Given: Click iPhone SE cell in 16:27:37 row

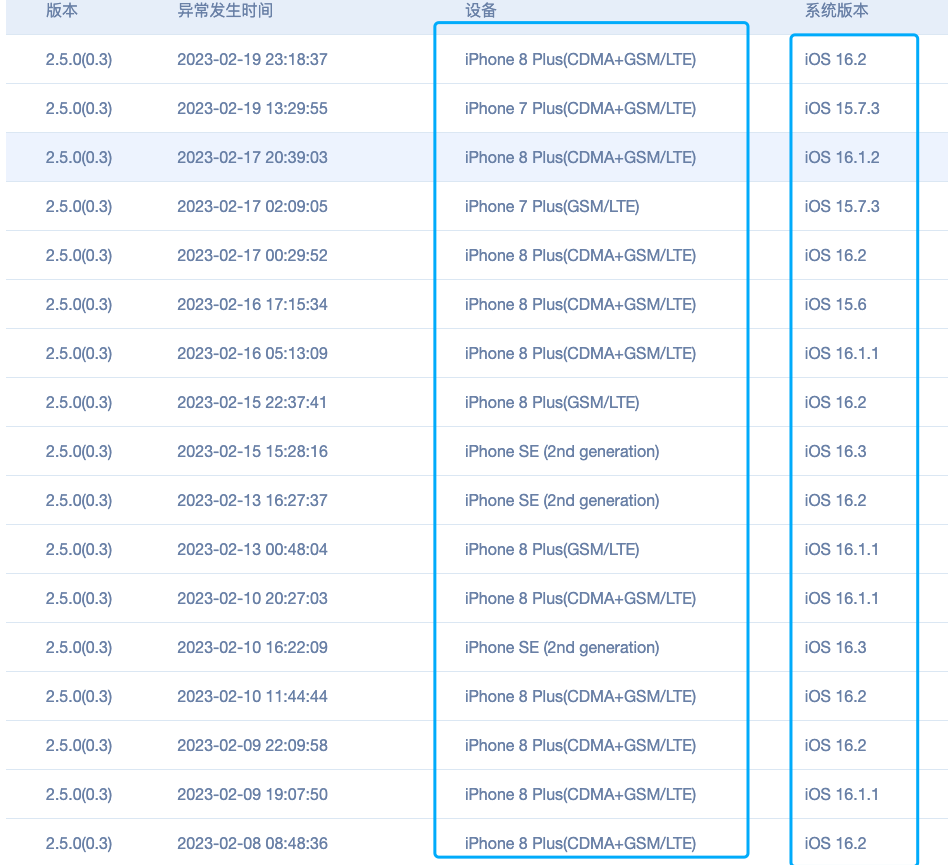Looking at the screenshot, I should coord(562,500).
